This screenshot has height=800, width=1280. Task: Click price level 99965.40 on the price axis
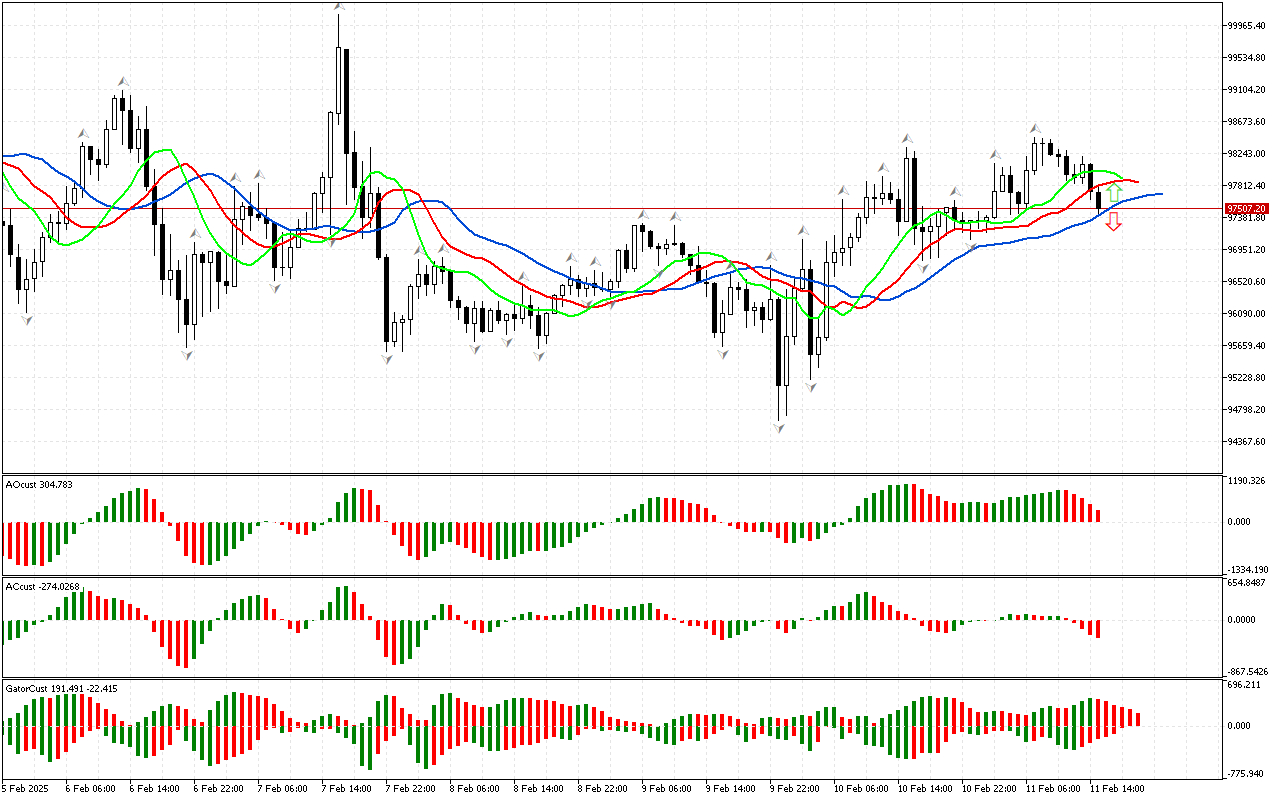click(x=1246, y=26)
